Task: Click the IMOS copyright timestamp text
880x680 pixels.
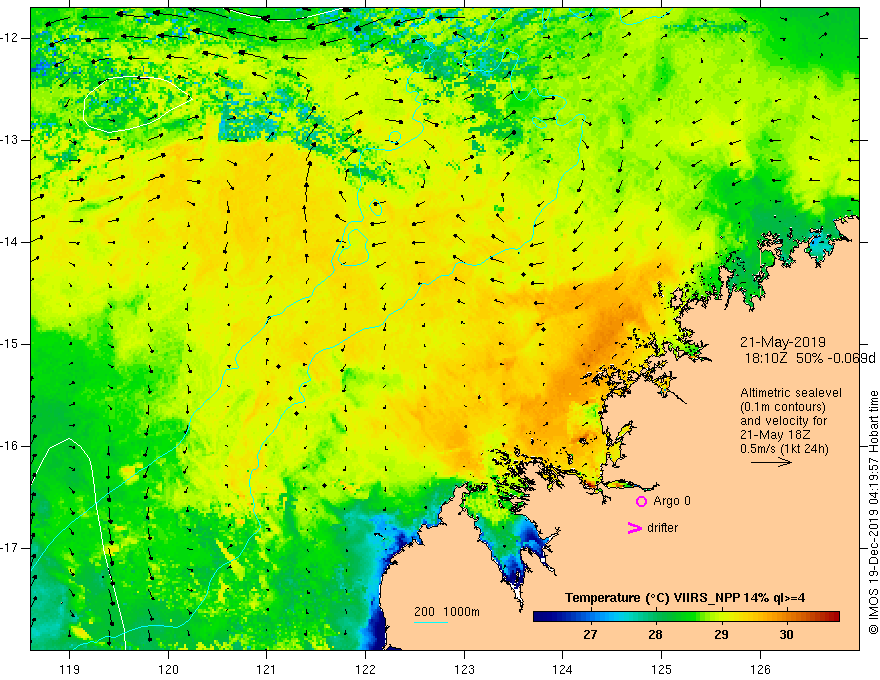Action: (x=873, y=512)
